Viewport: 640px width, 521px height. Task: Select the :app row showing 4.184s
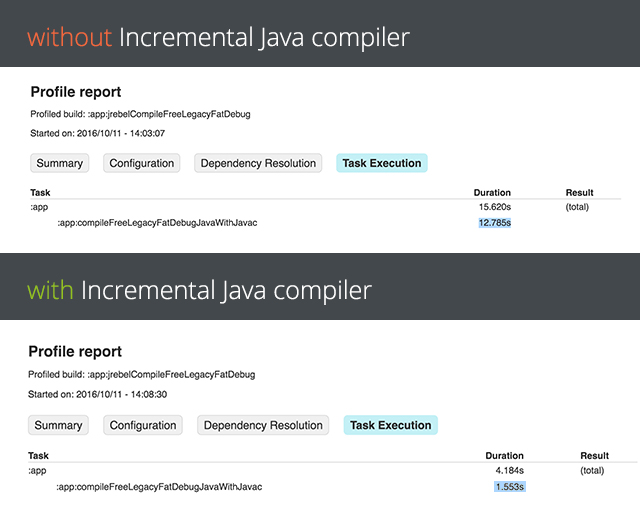[x=38, y=469]
